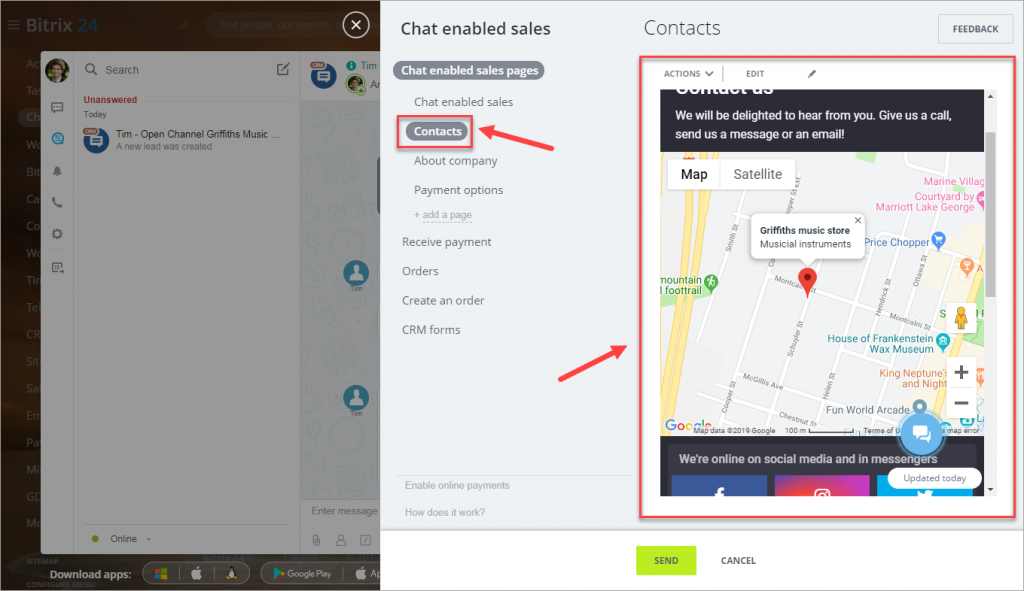This screenshot has width=1024, height=591.
Task: Click the pencil edit icon above preview
Action: (x=812, y=74)
